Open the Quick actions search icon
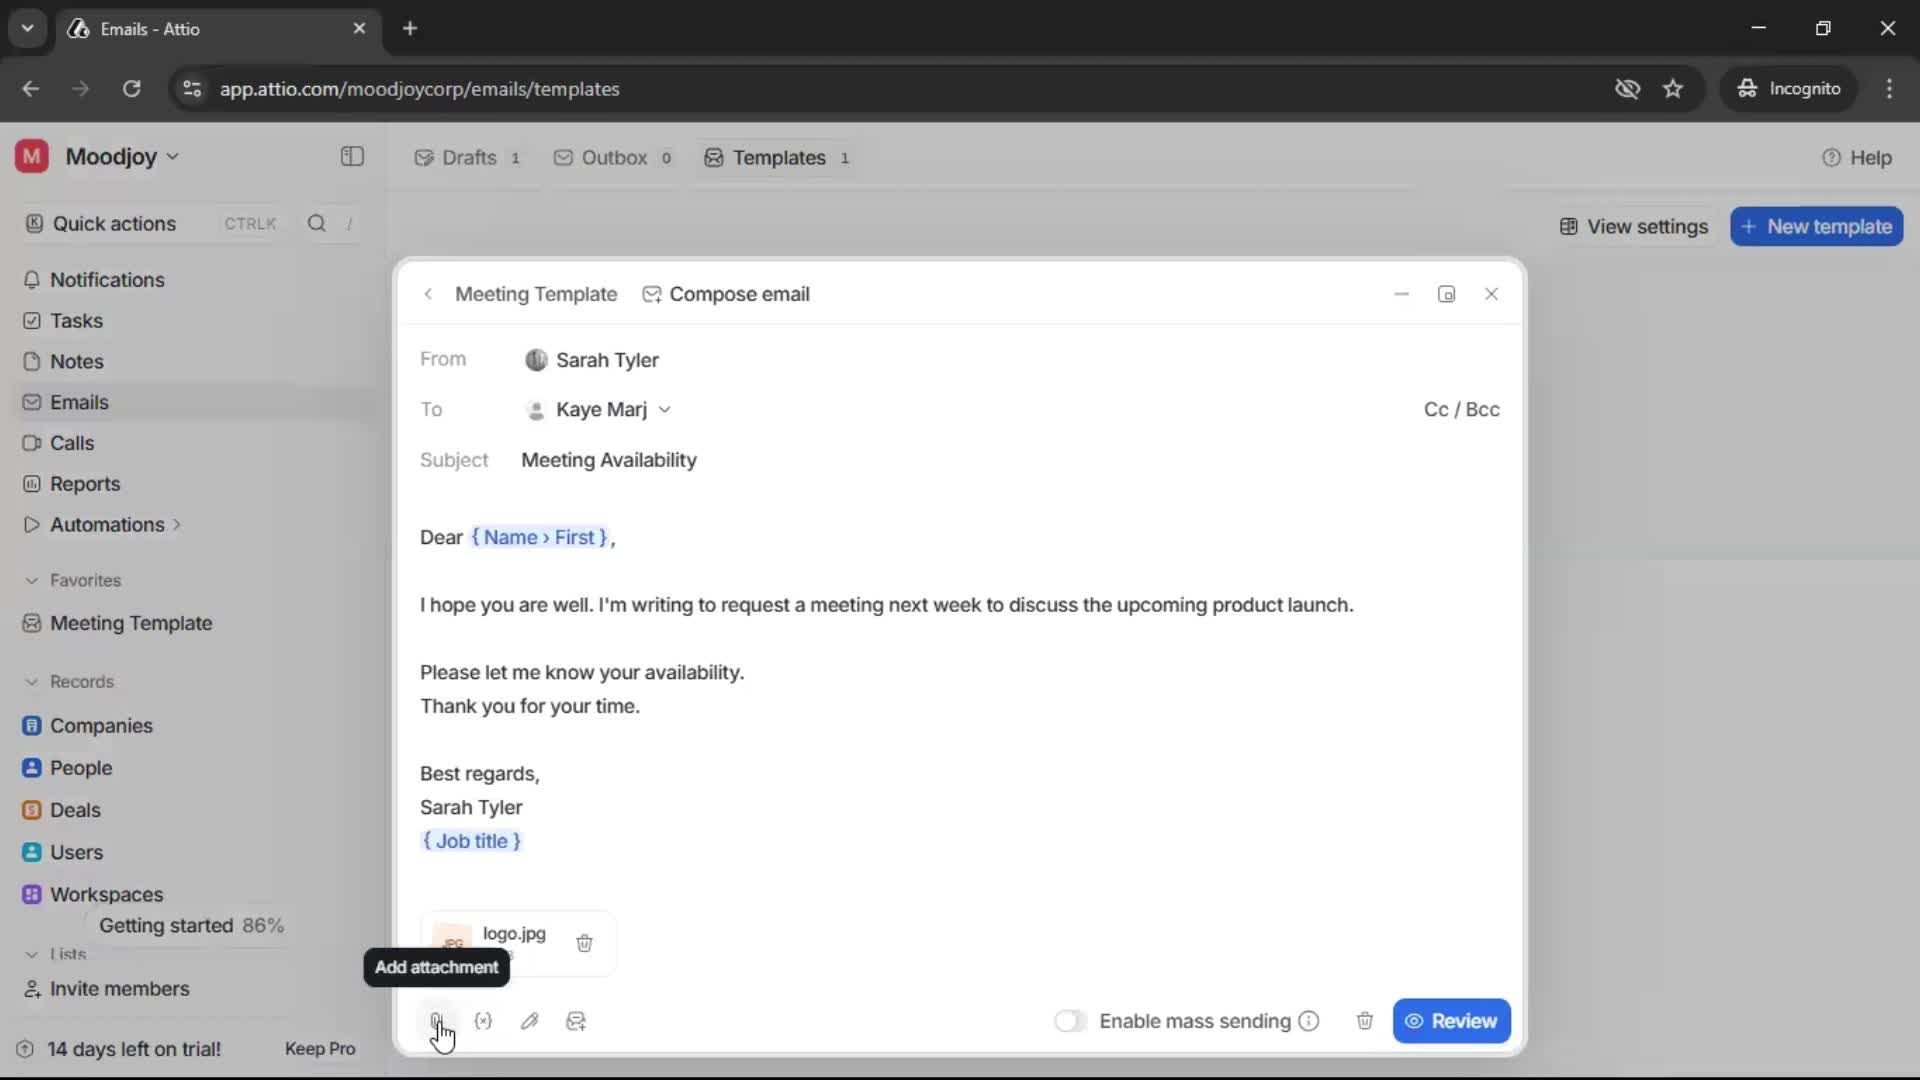Image resolution: width=1920 pixels, height=1080 pixels. (317, 223)
